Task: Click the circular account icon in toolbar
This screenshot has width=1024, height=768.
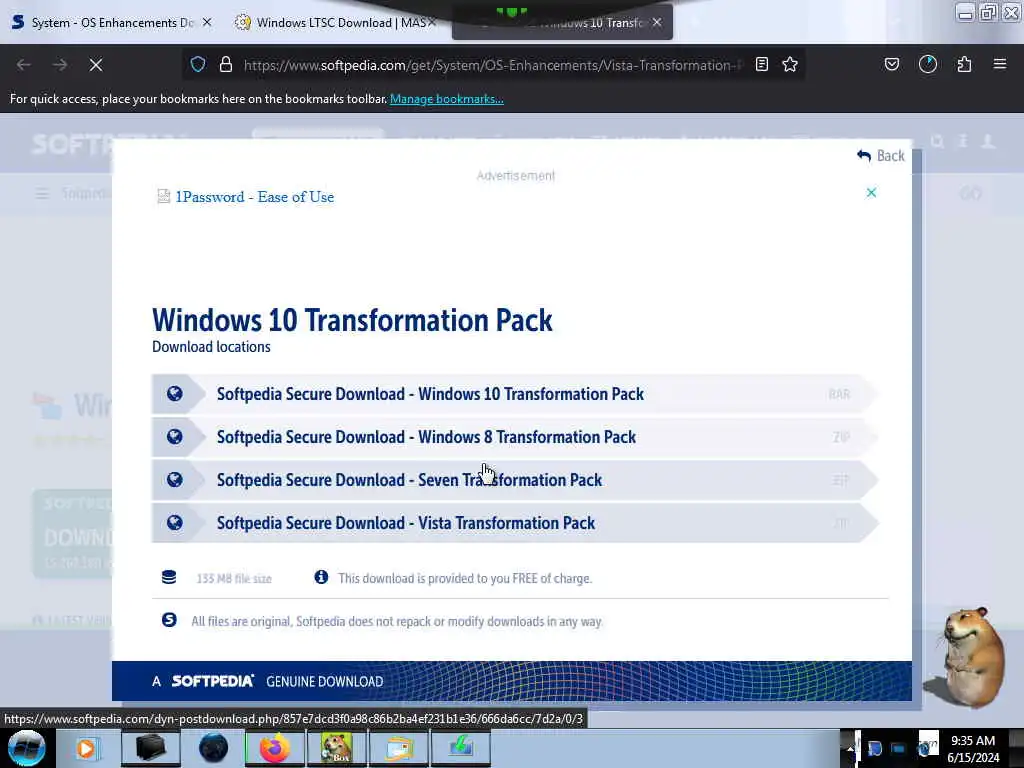Action: click(928, 64)
